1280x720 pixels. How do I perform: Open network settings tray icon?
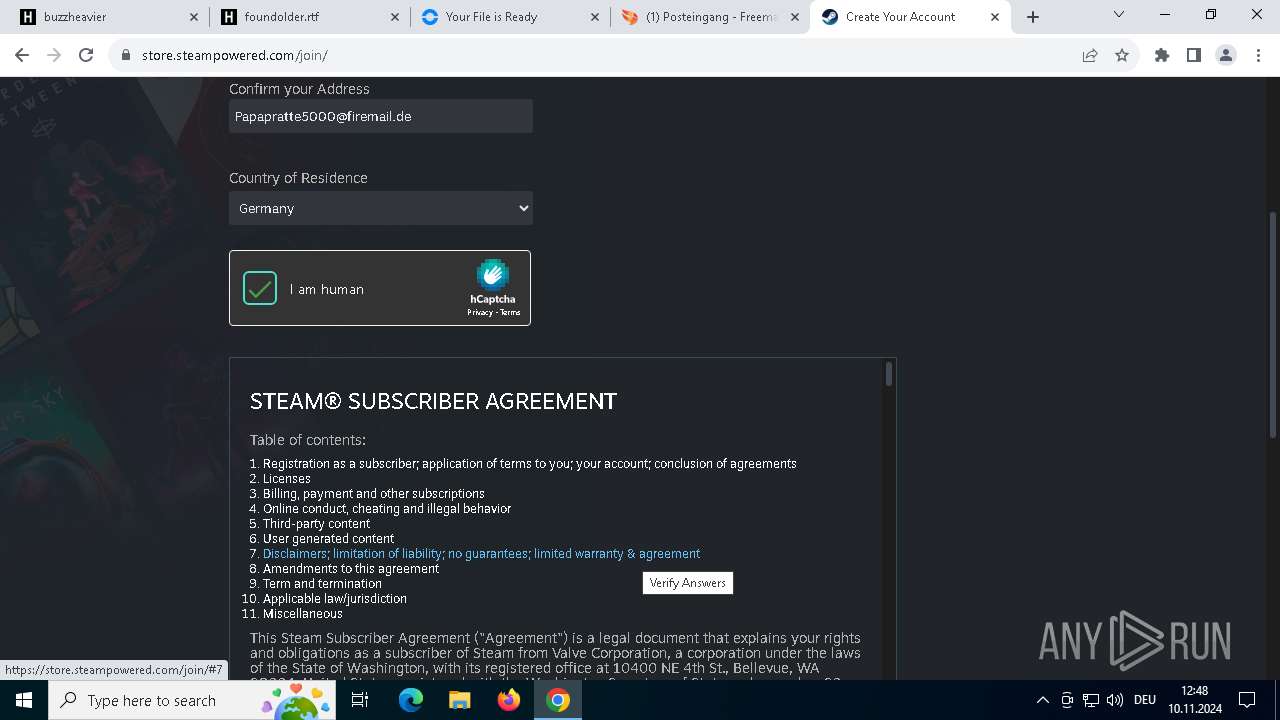point(1091,700)
